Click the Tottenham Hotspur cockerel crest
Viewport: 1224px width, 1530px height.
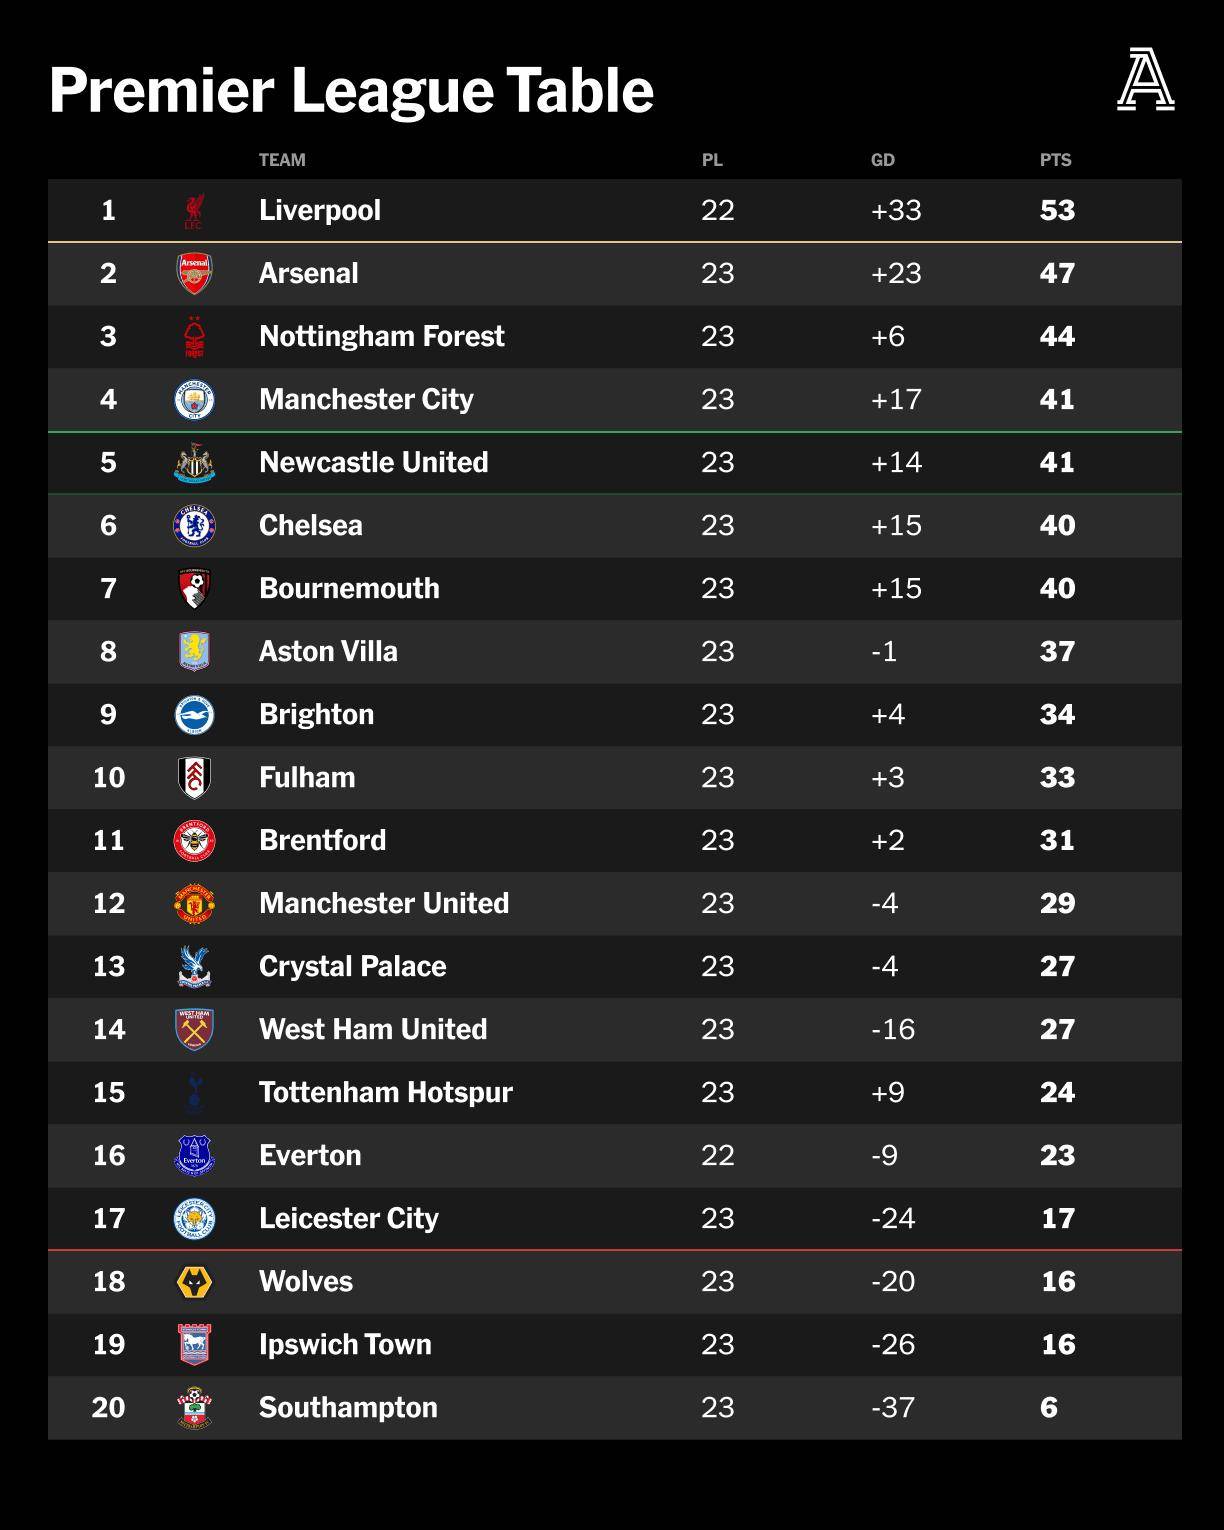194,1093
